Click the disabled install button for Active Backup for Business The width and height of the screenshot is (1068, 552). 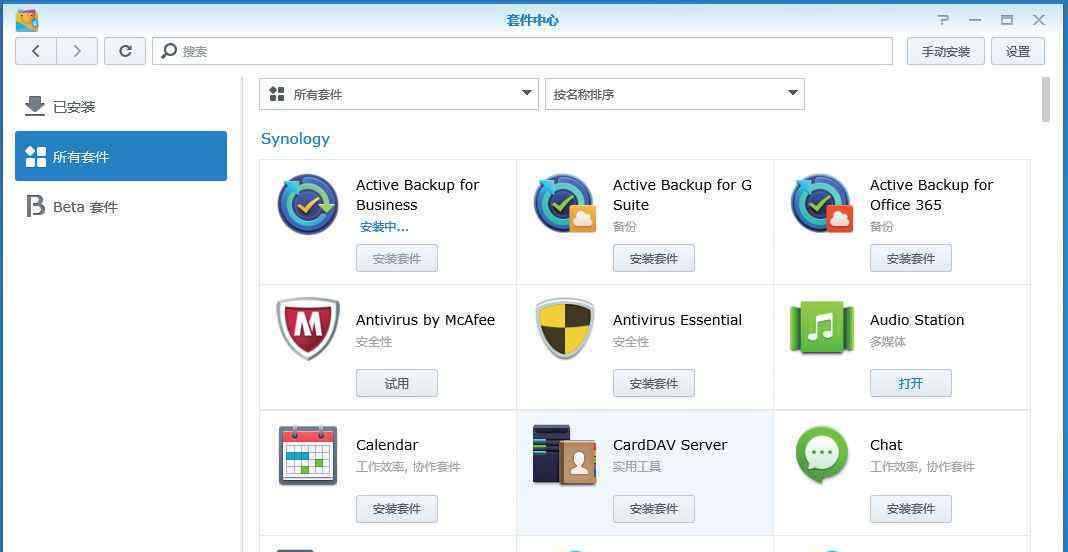point(396,258)
